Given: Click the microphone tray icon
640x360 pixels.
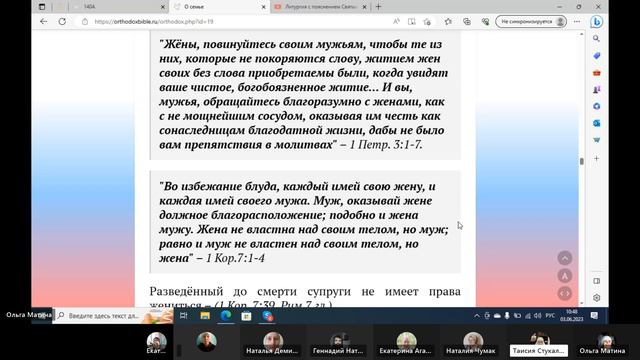Looking at the screenshot, I should 507,316.
